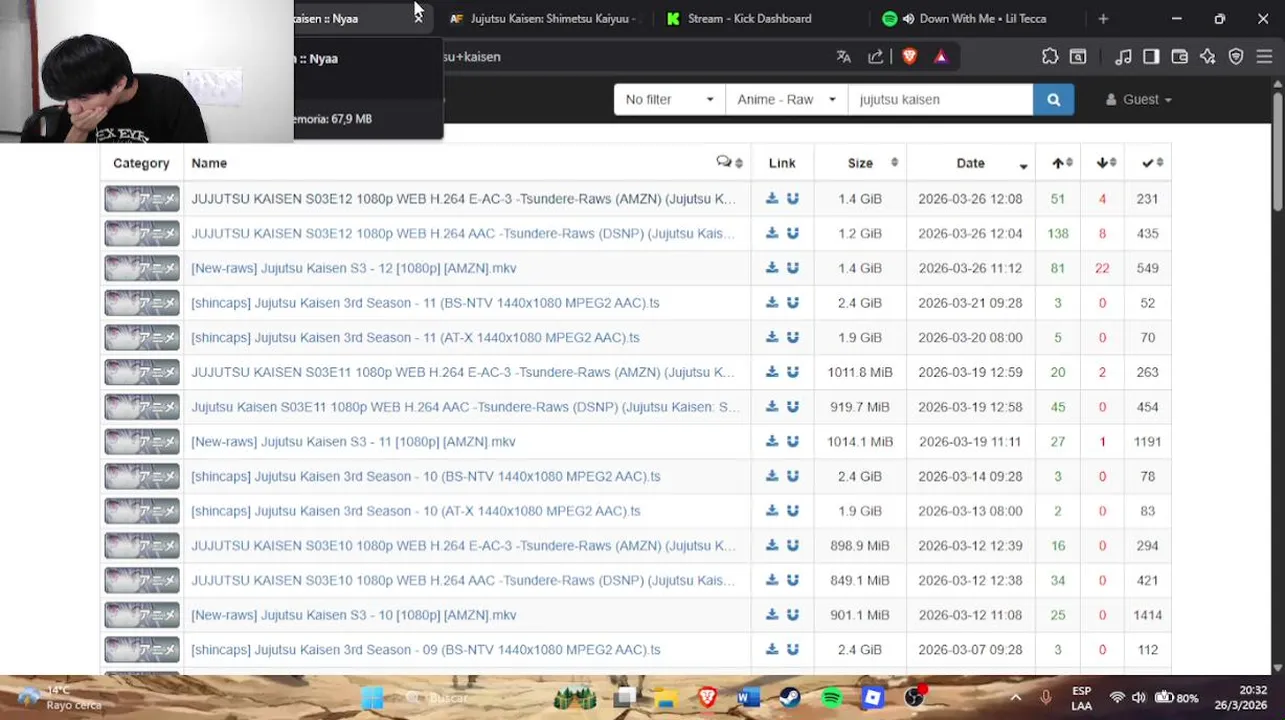This screenshot has width=1285, height=720.
Task: Open File Explorer from the taskbar
Action: pos(665,697)
